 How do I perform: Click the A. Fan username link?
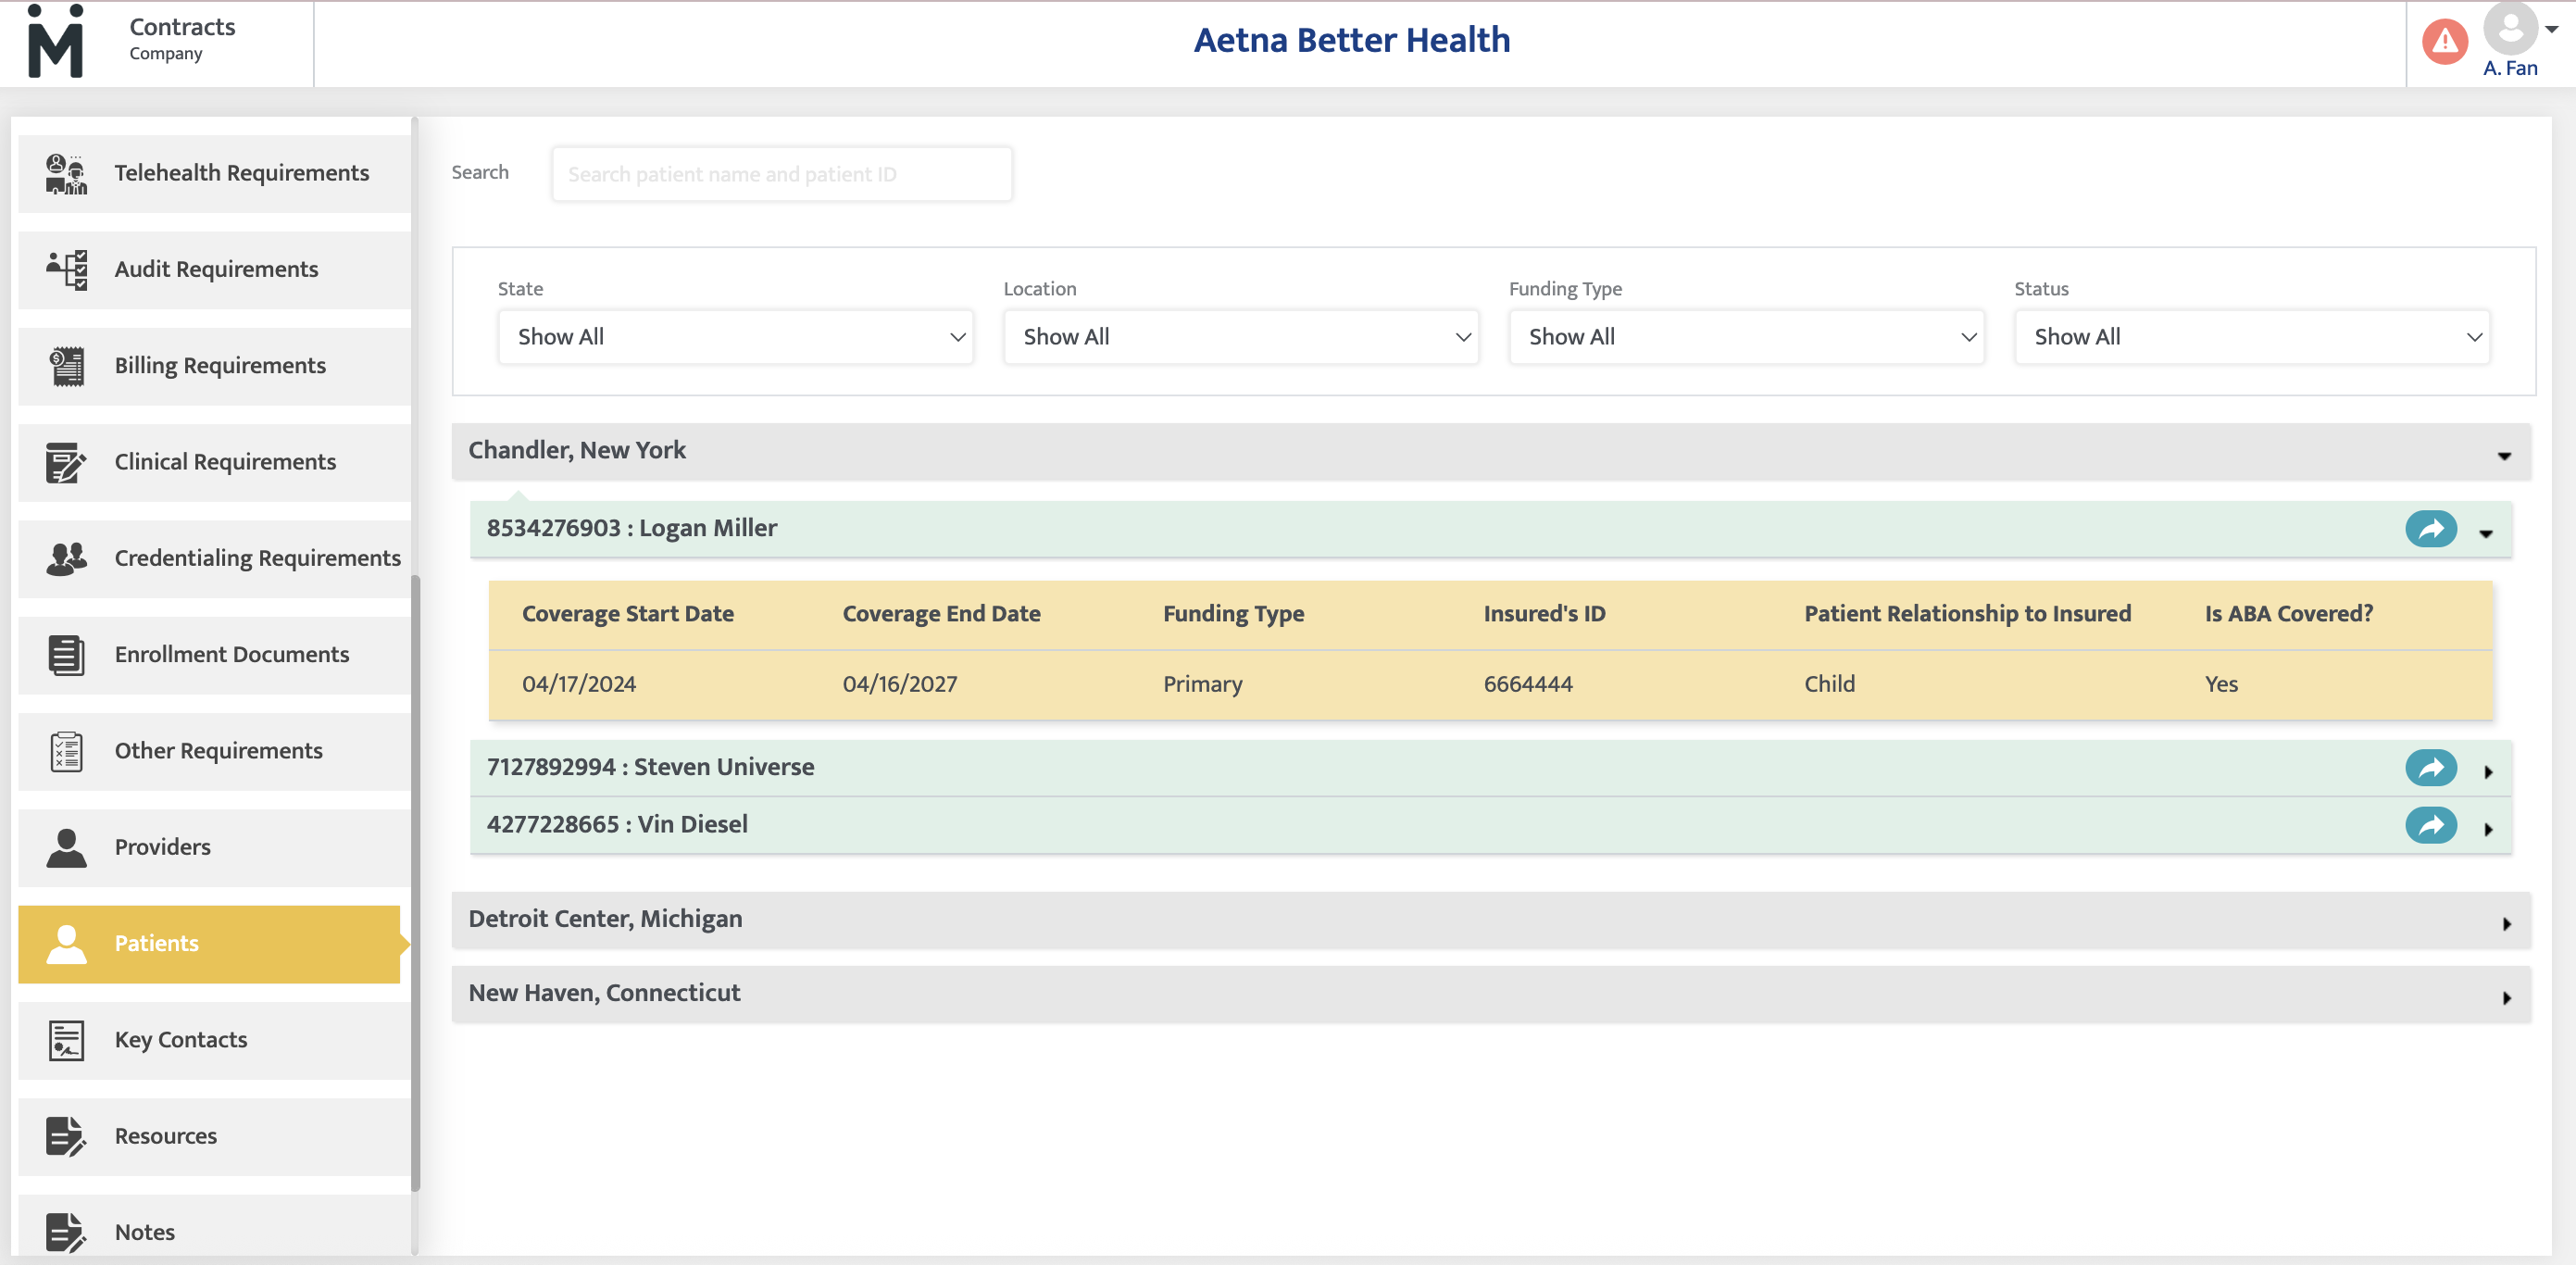point(2509,68)
